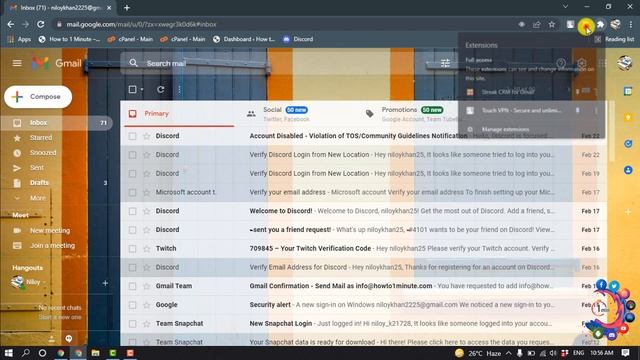Star the Microsoft account email
This screenshot has height=360, width=640.
point(147,192)
